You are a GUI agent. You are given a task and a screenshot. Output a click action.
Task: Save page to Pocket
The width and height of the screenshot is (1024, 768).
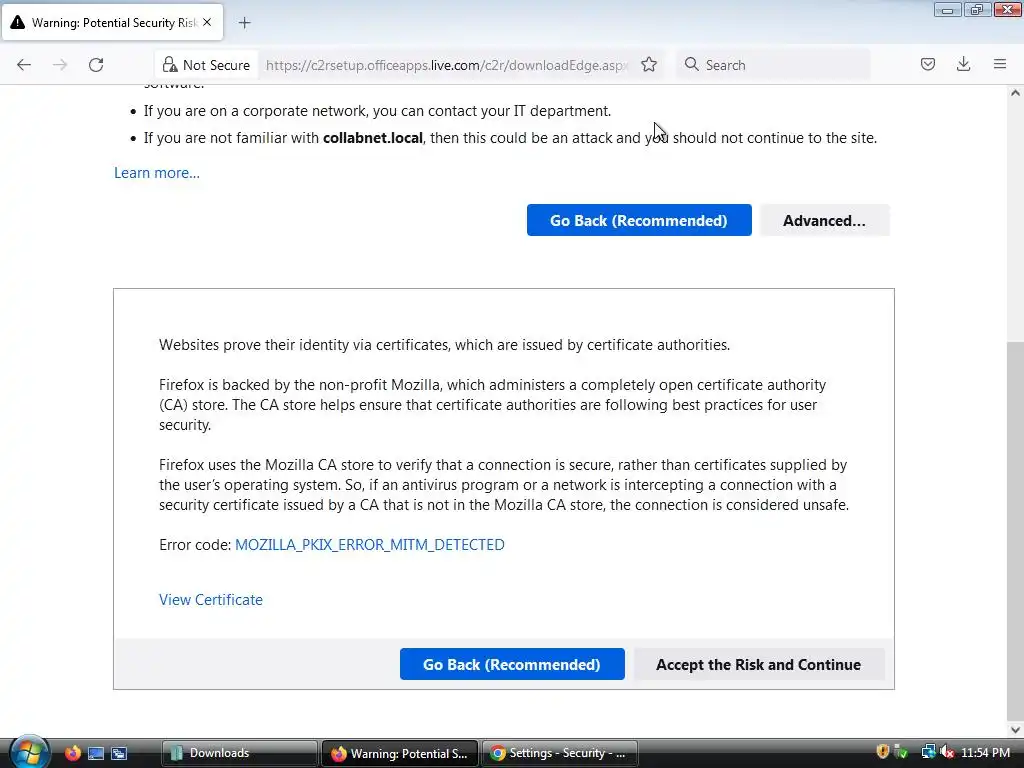pos(927,64)
